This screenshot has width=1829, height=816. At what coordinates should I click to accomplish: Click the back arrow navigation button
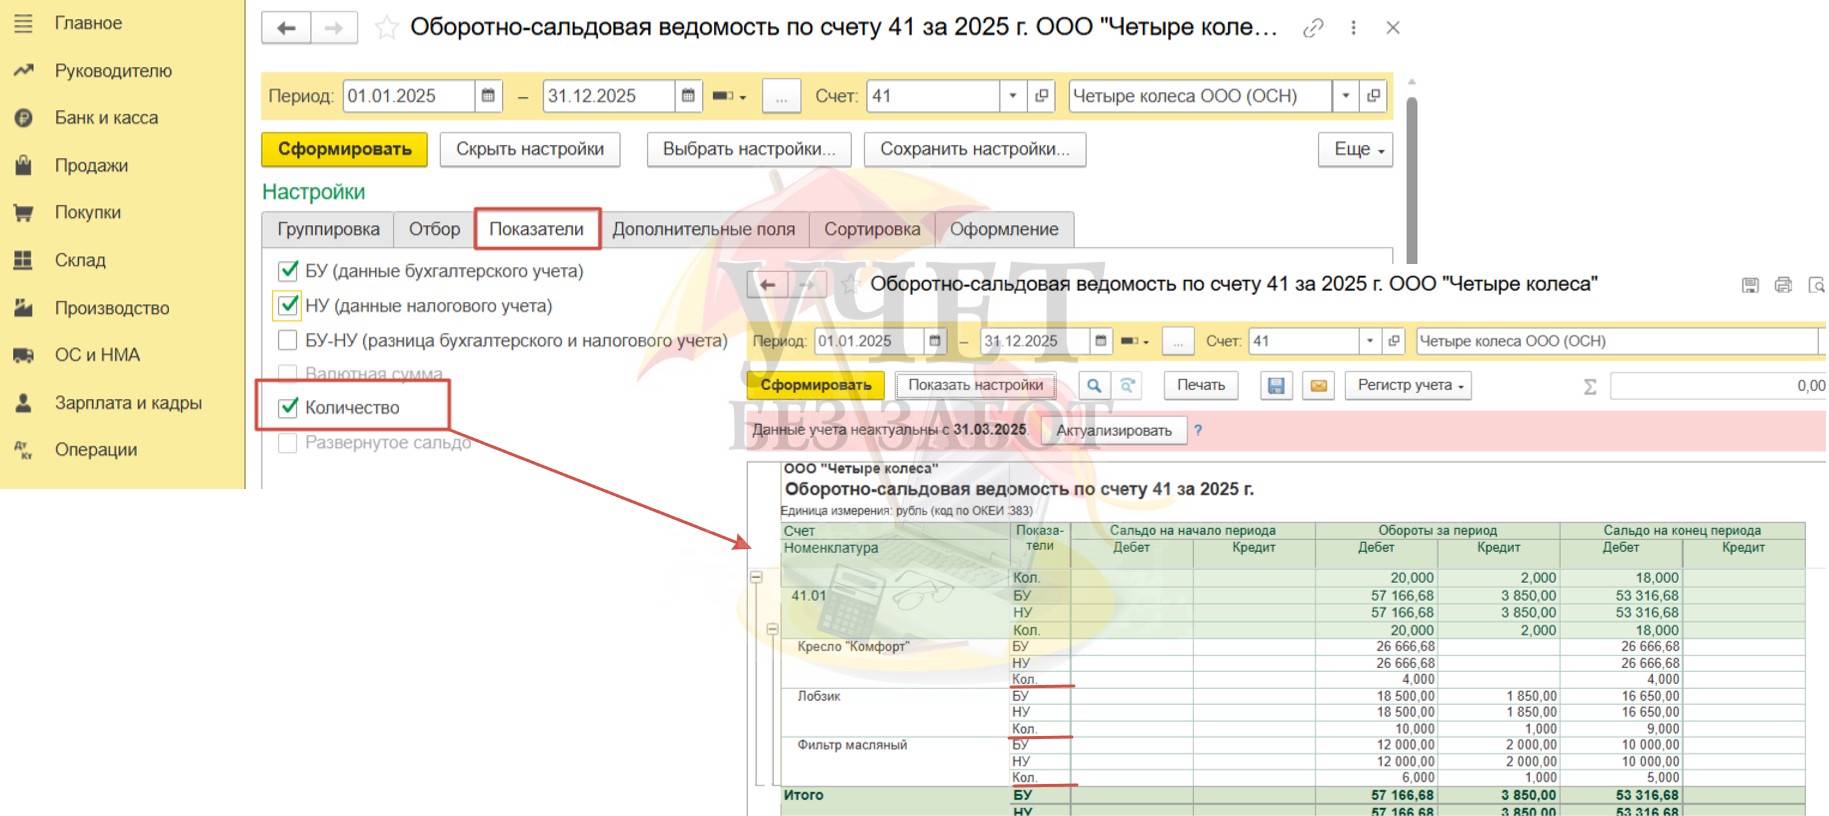click(286, 28)
